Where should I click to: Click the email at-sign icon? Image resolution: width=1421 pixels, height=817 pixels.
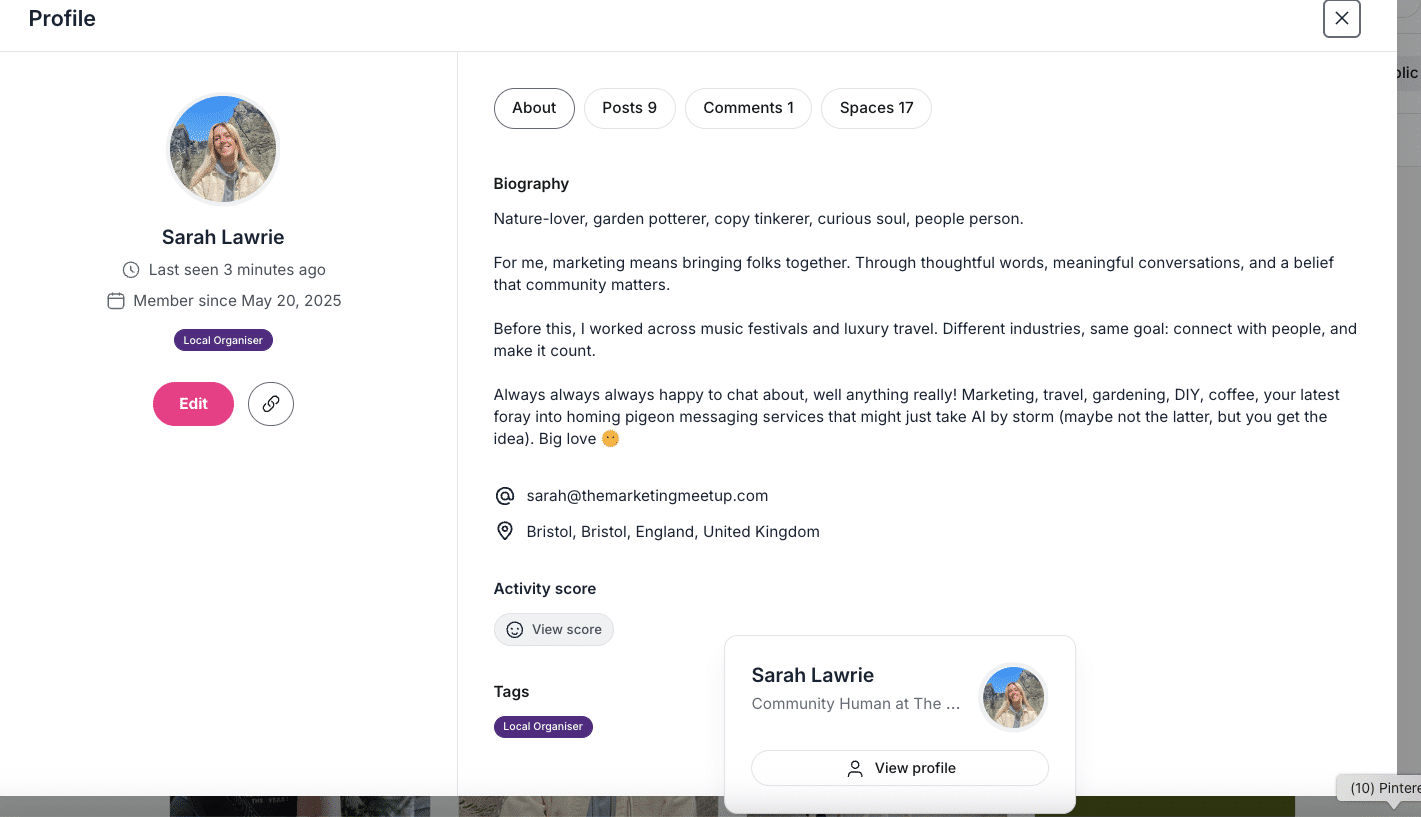(x=505, y=496)
